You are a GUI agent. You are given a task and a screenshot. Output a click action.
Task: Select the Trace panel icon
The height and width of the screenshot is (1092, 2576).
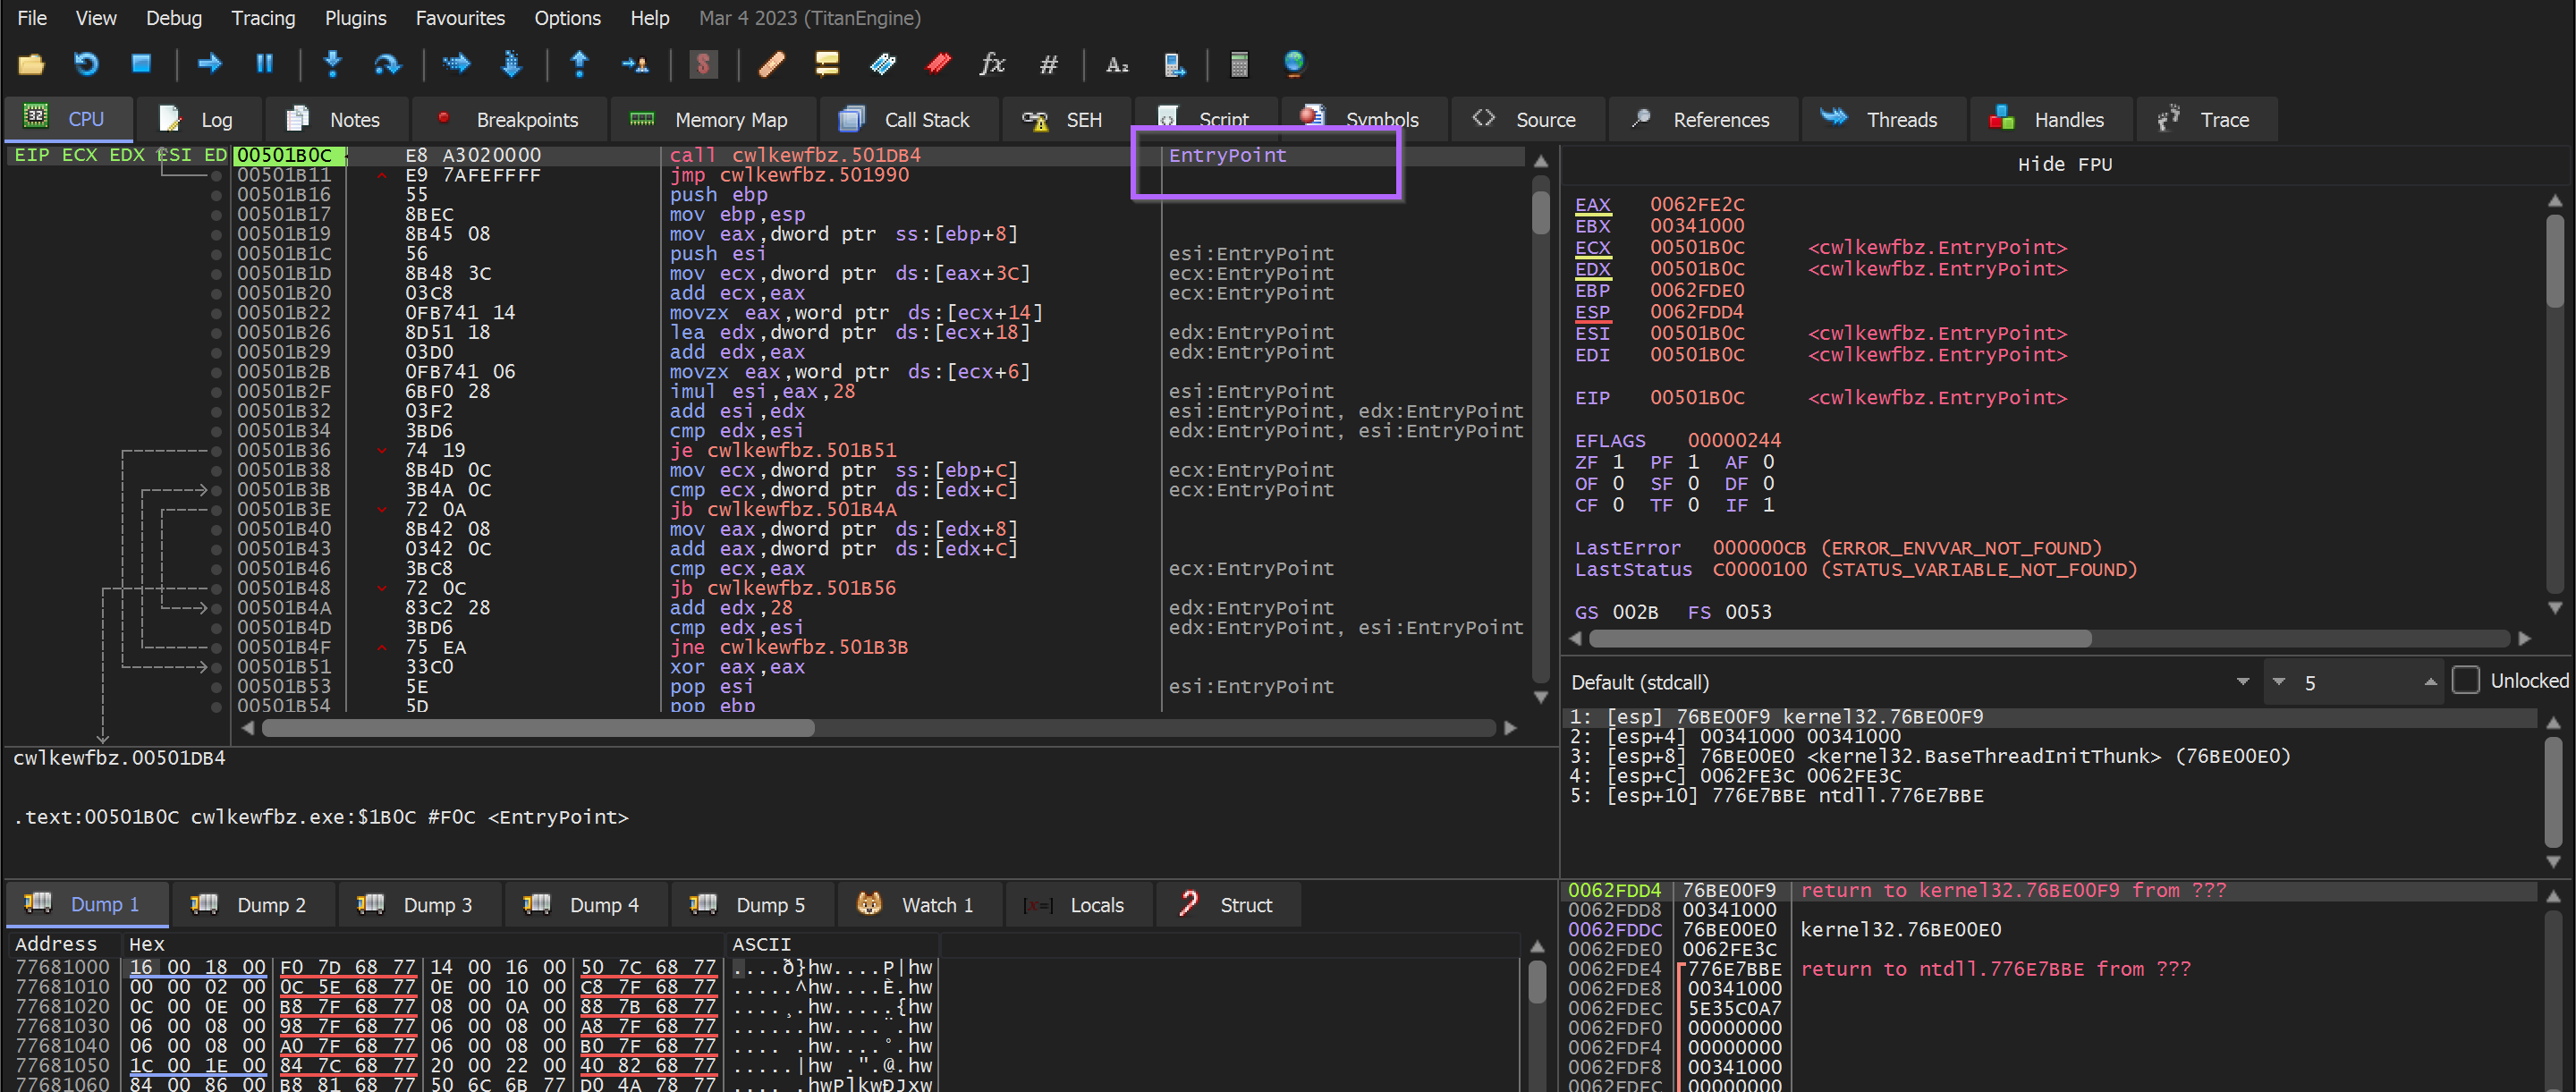pos(2165,116)
